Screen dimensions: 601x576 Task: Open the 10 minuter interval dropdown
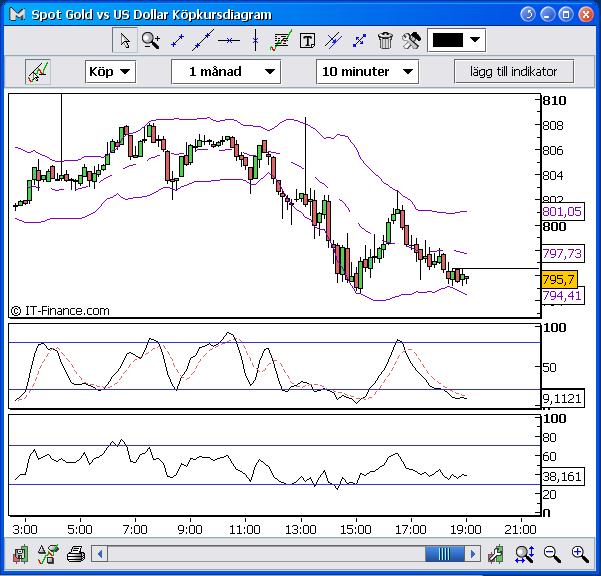pyautogui.click(x=367, y=71)
